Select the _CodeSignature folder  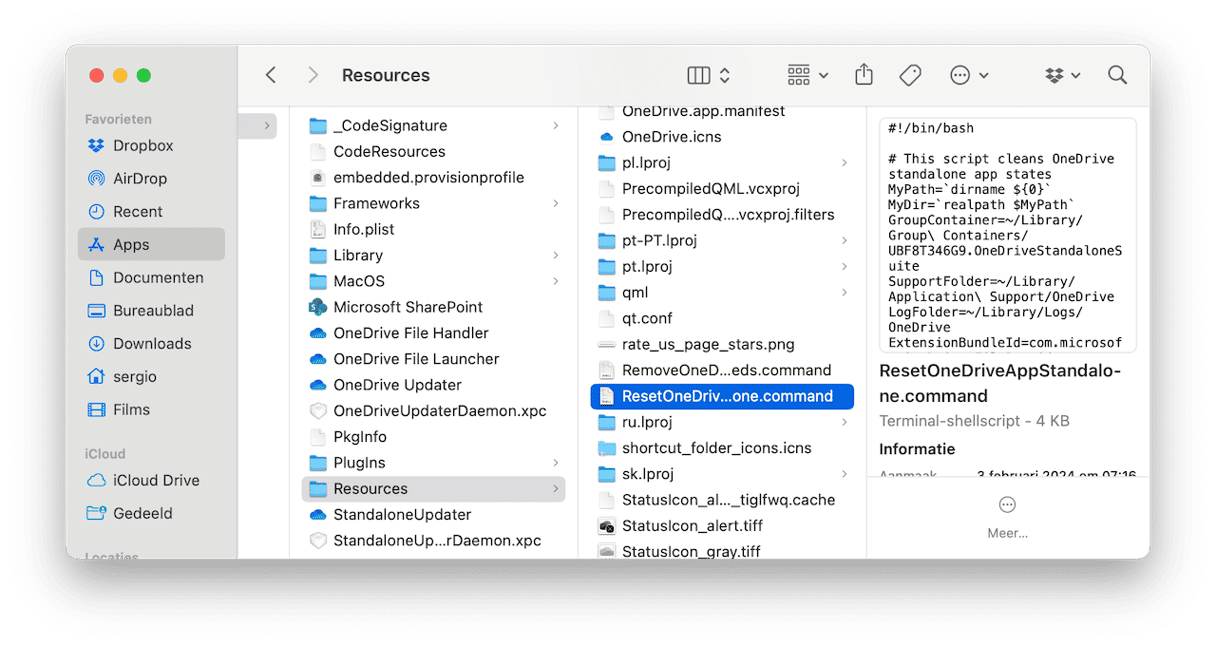coord(433,125)
